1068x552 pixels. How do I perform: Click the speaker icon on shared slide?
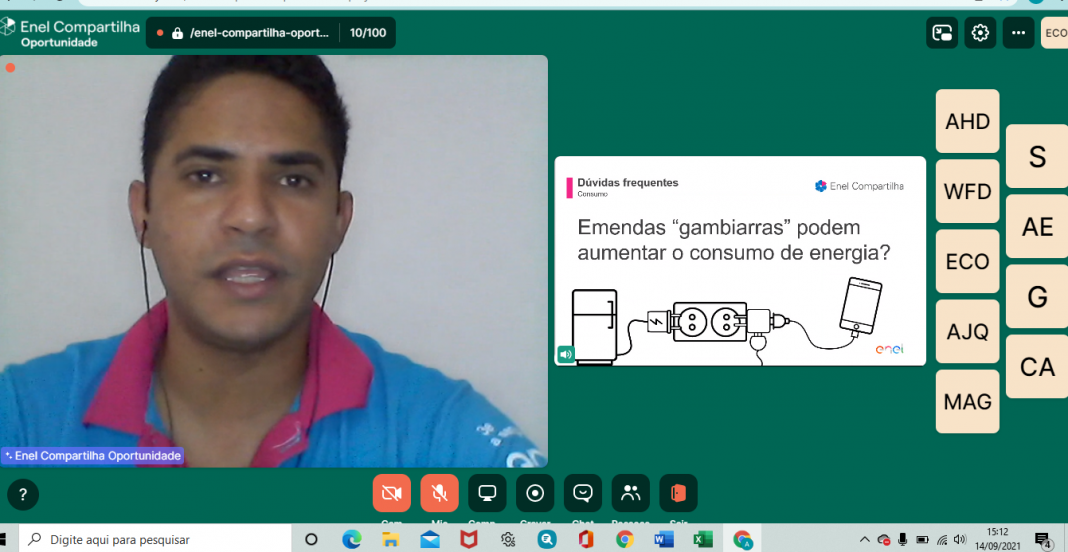point(565,354)
